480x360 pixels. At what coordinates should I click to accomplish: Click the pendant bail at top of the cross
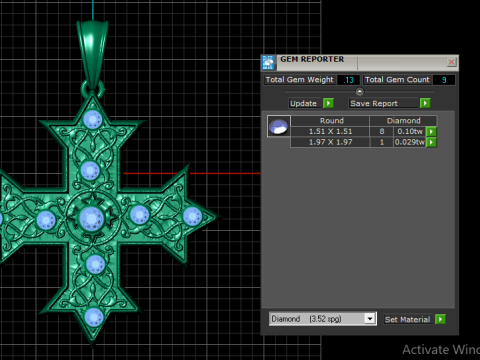(92, 53)
